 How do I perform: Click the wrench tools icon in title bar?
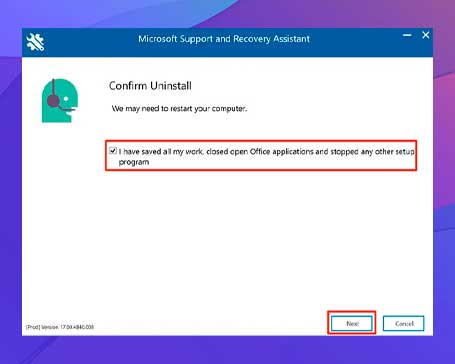pos(35,42)
